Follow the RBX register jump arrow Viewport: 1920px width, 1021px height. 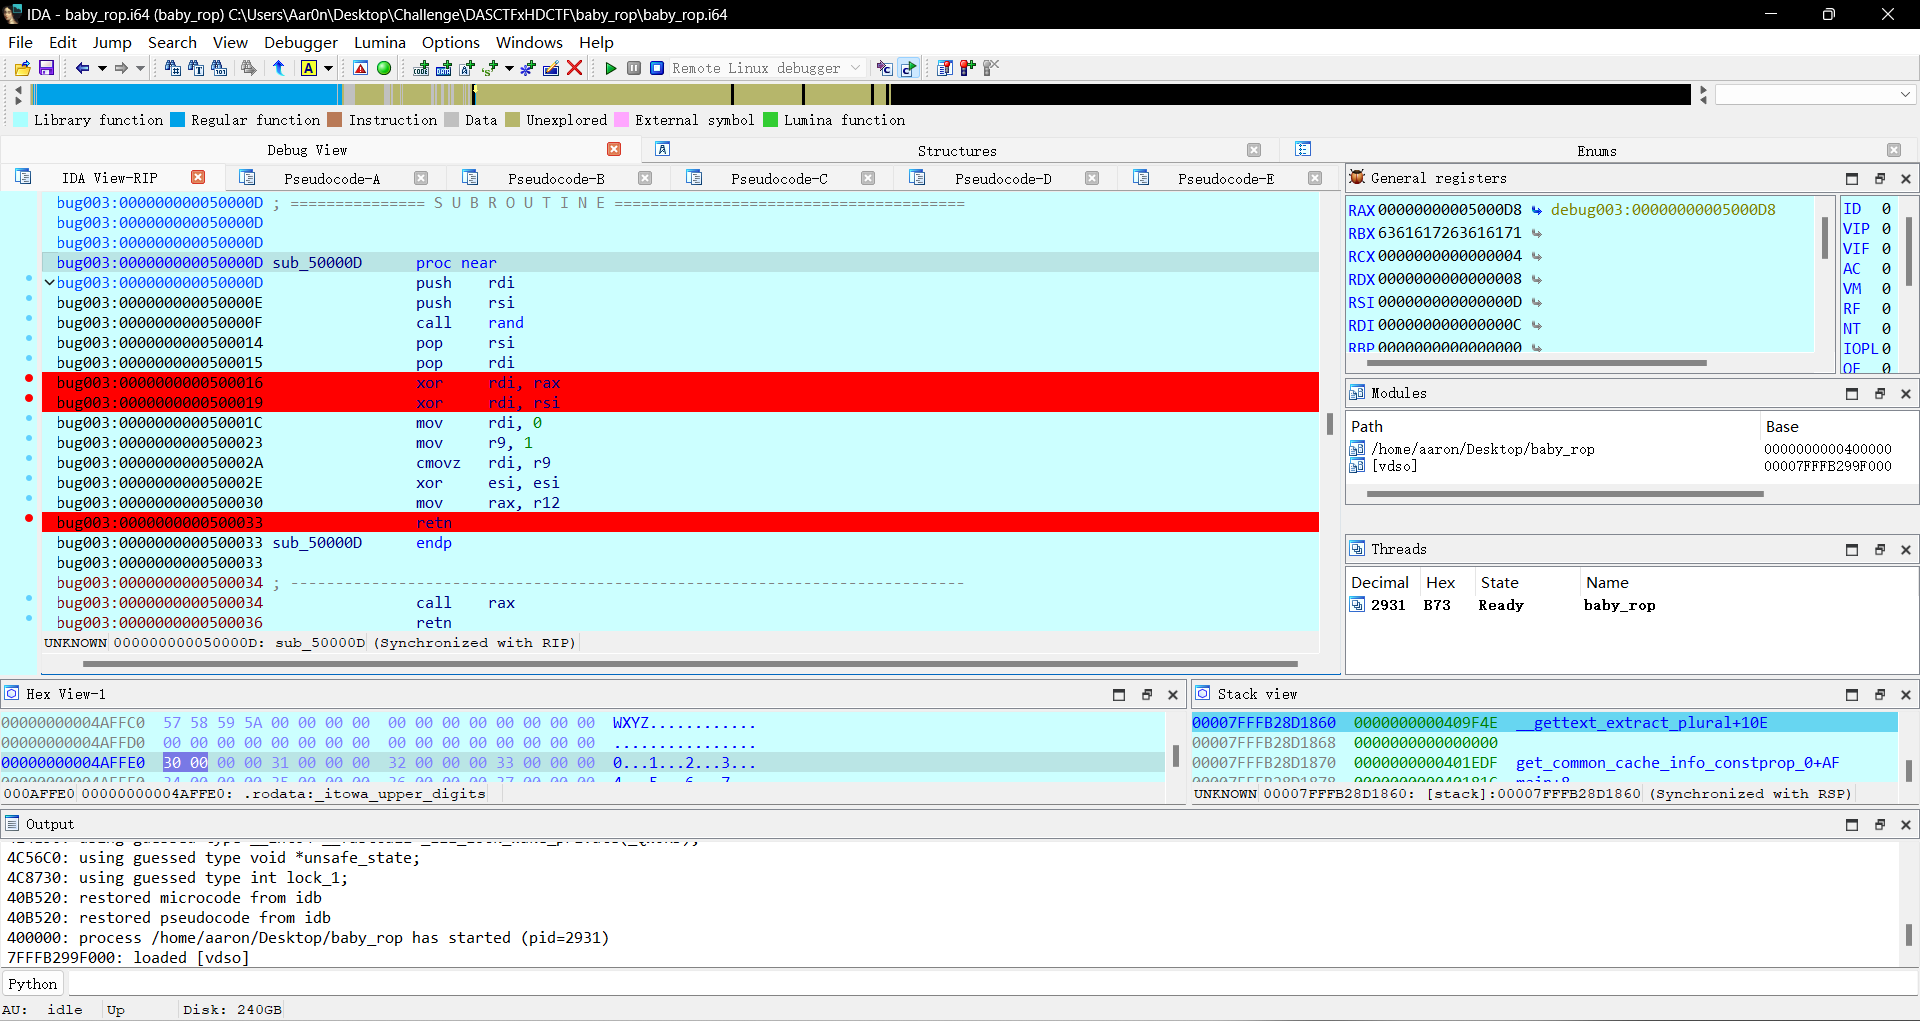[x=1536, y=233]
